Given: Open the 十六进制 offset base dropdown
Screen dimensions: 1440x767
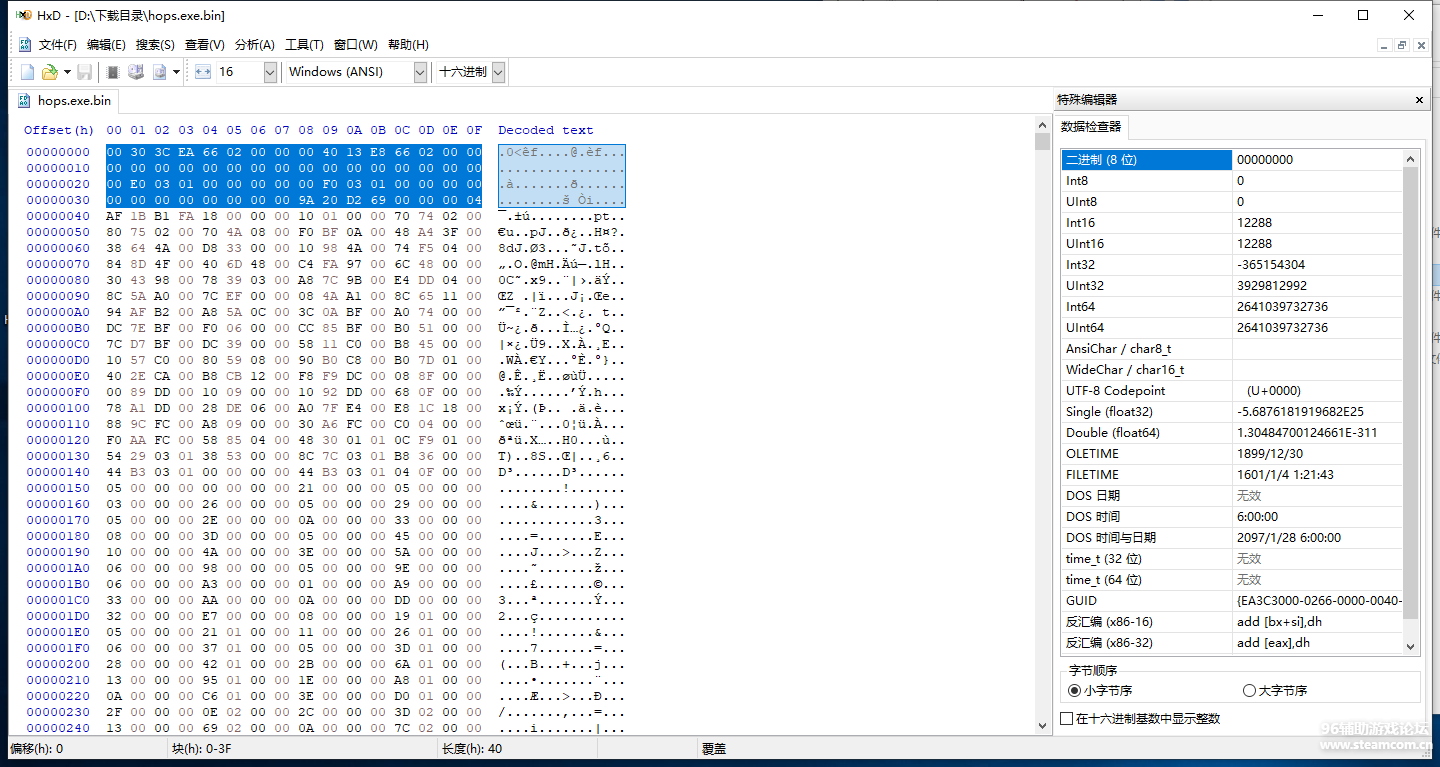Looking at the screenshot, I should click(x=498, y=72).
